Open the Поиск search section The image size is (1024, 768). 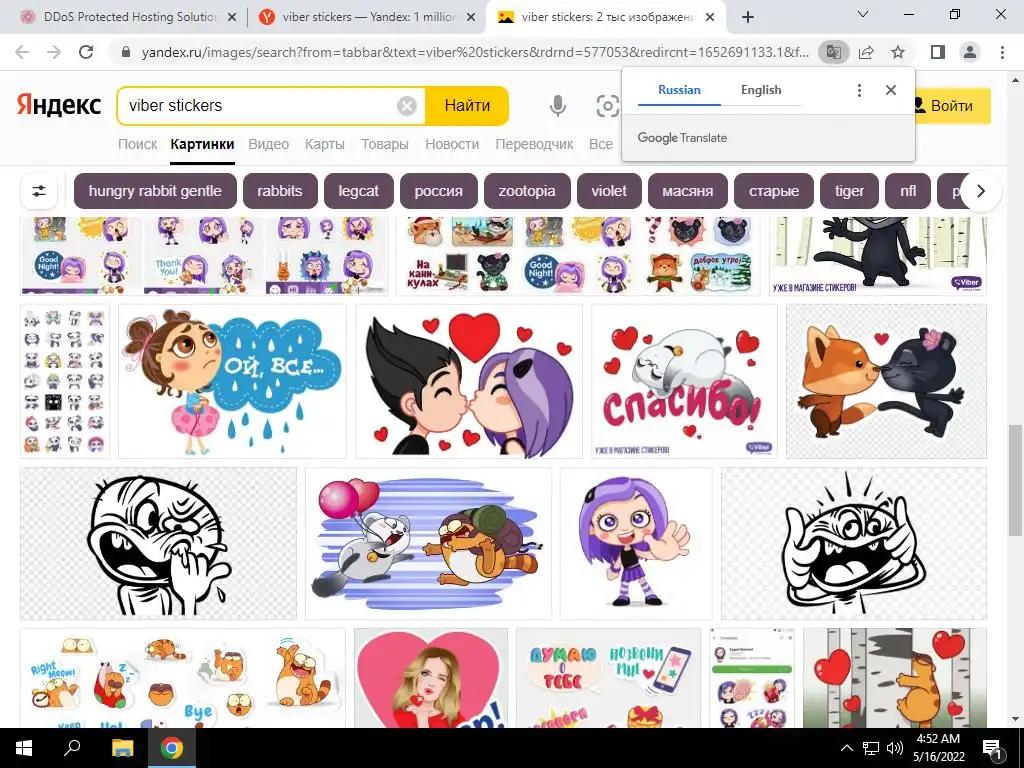137,144
